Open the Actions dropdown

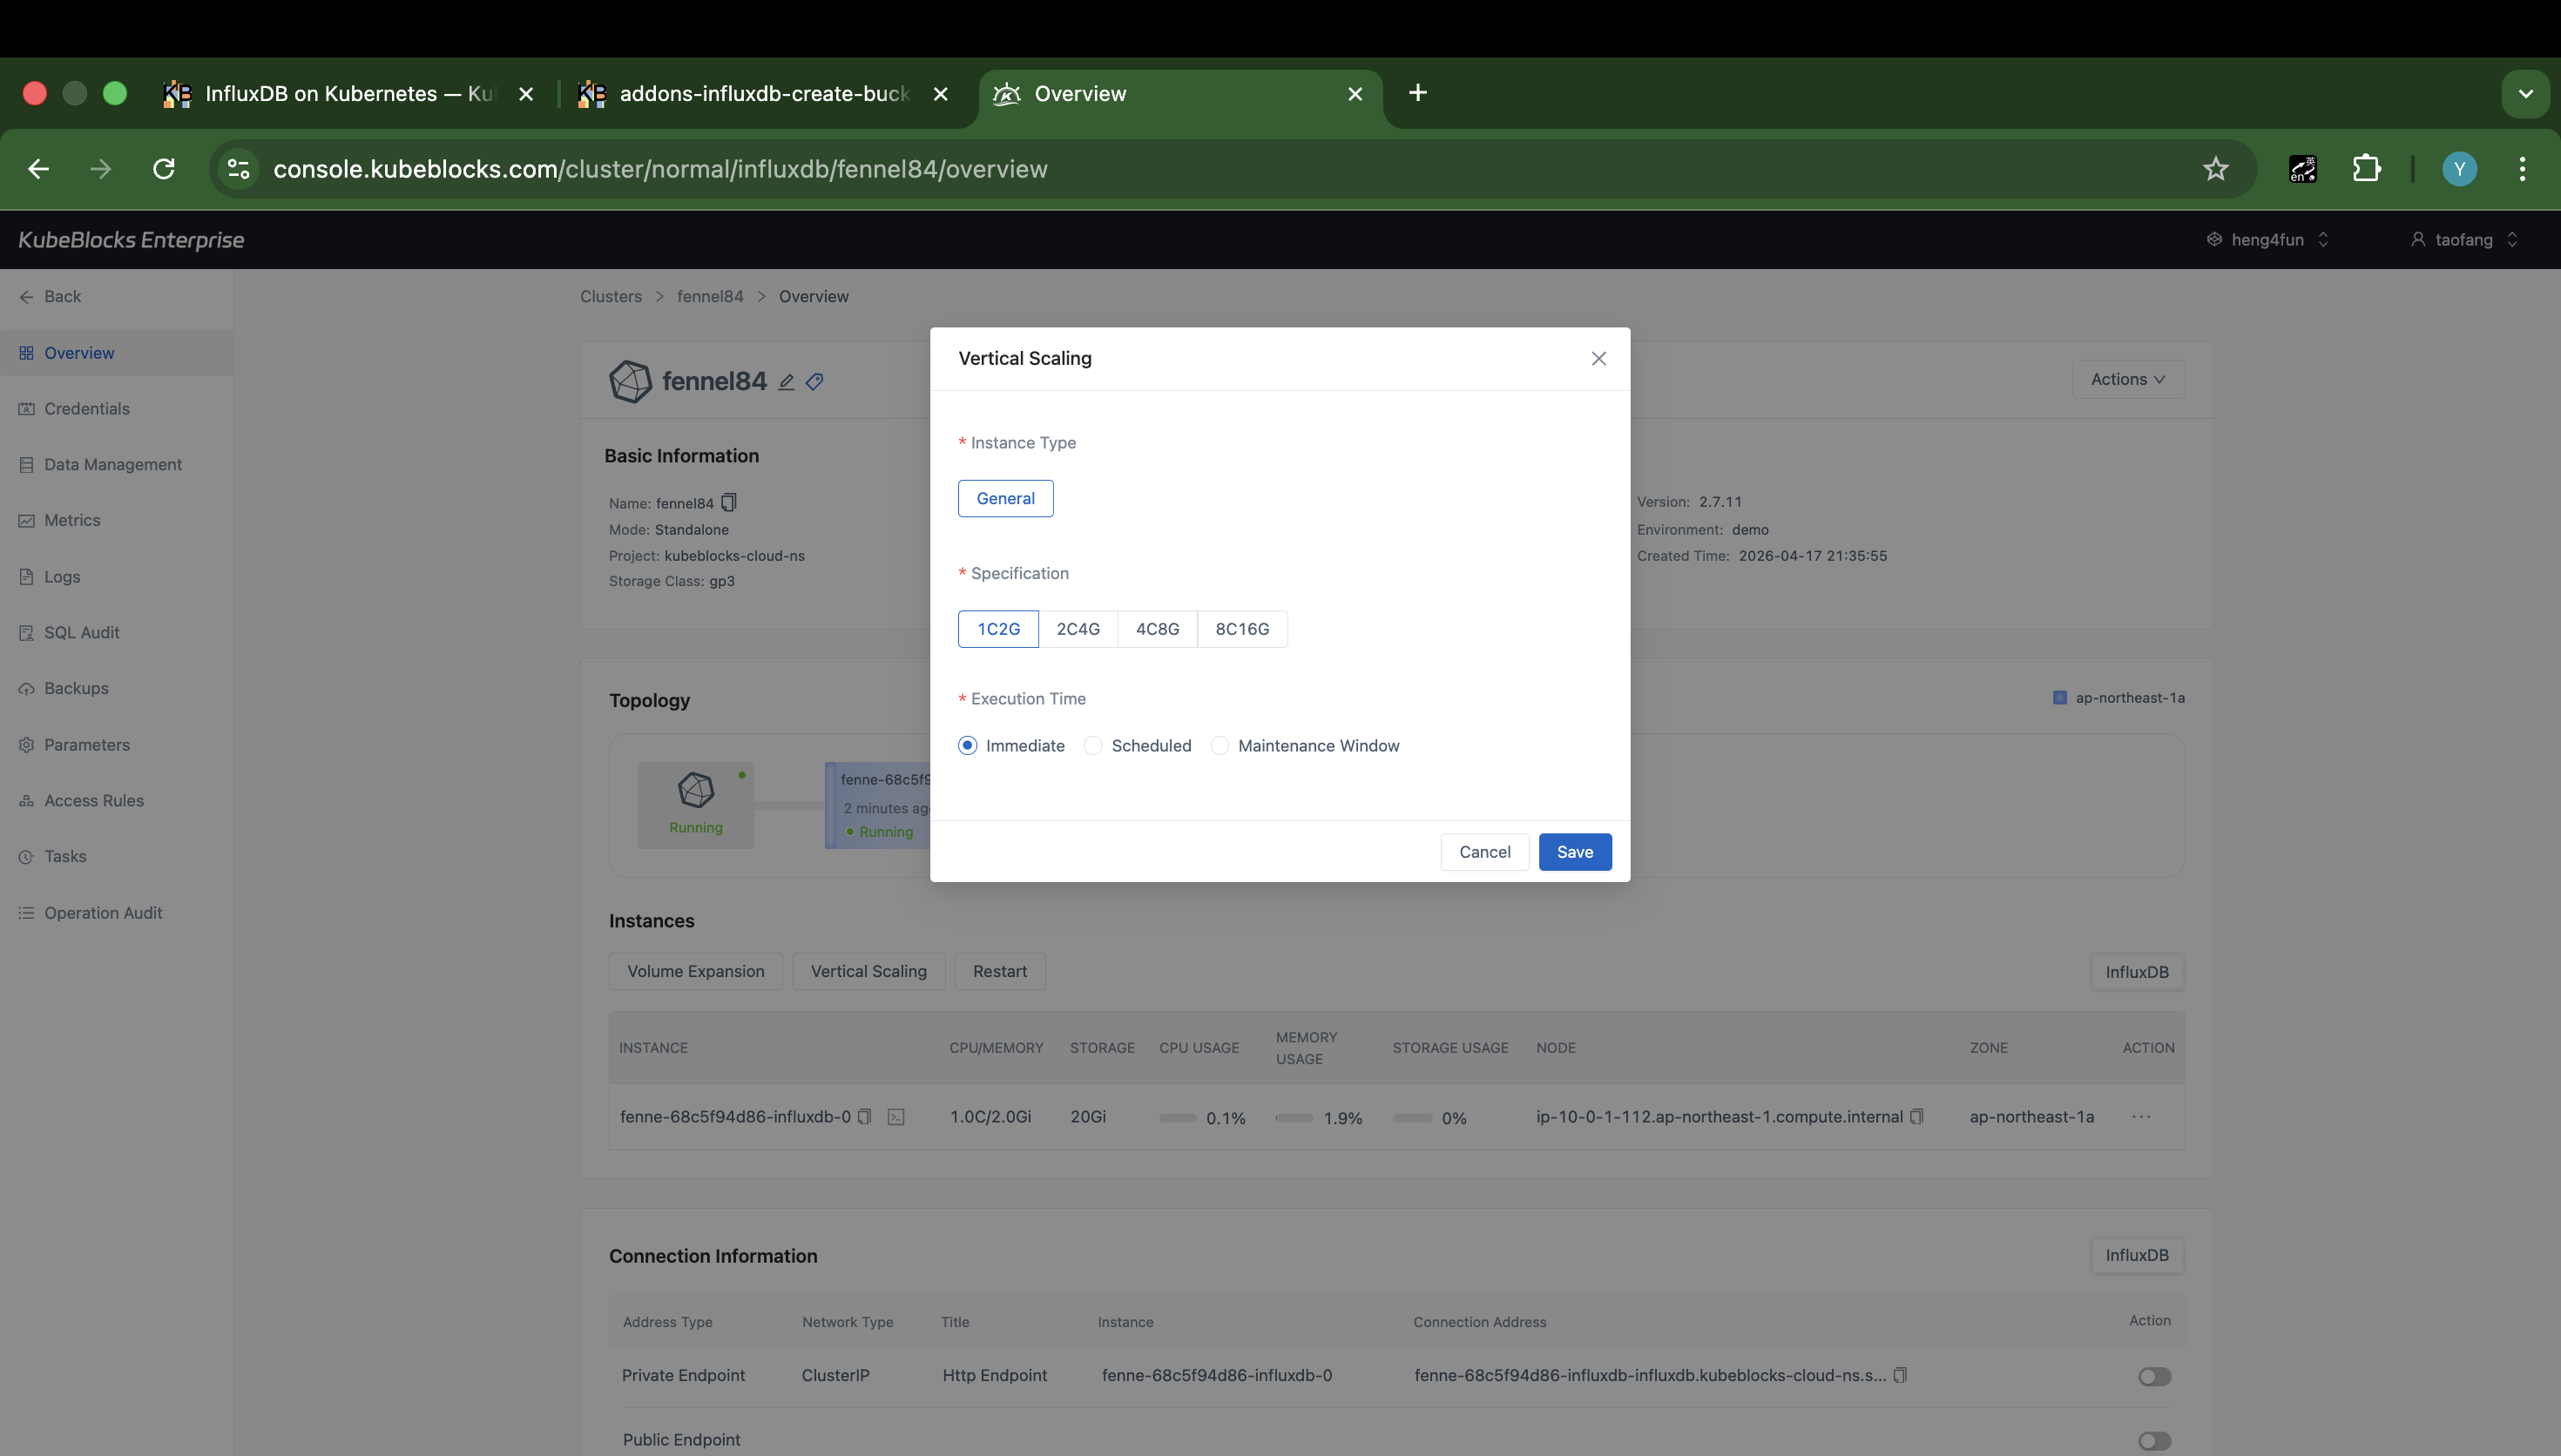tap(2127, 379)
